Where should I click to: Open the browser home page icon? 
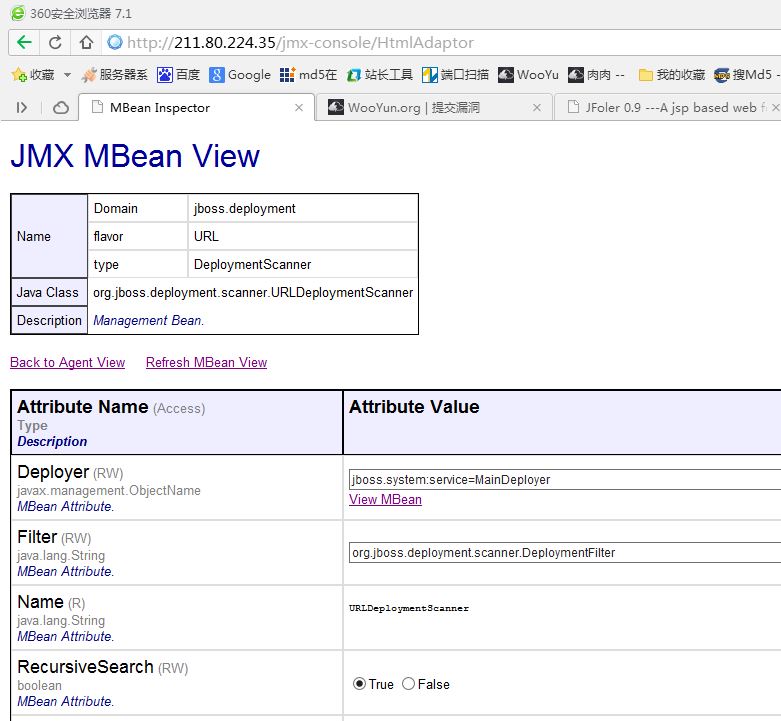pos(86,42)
